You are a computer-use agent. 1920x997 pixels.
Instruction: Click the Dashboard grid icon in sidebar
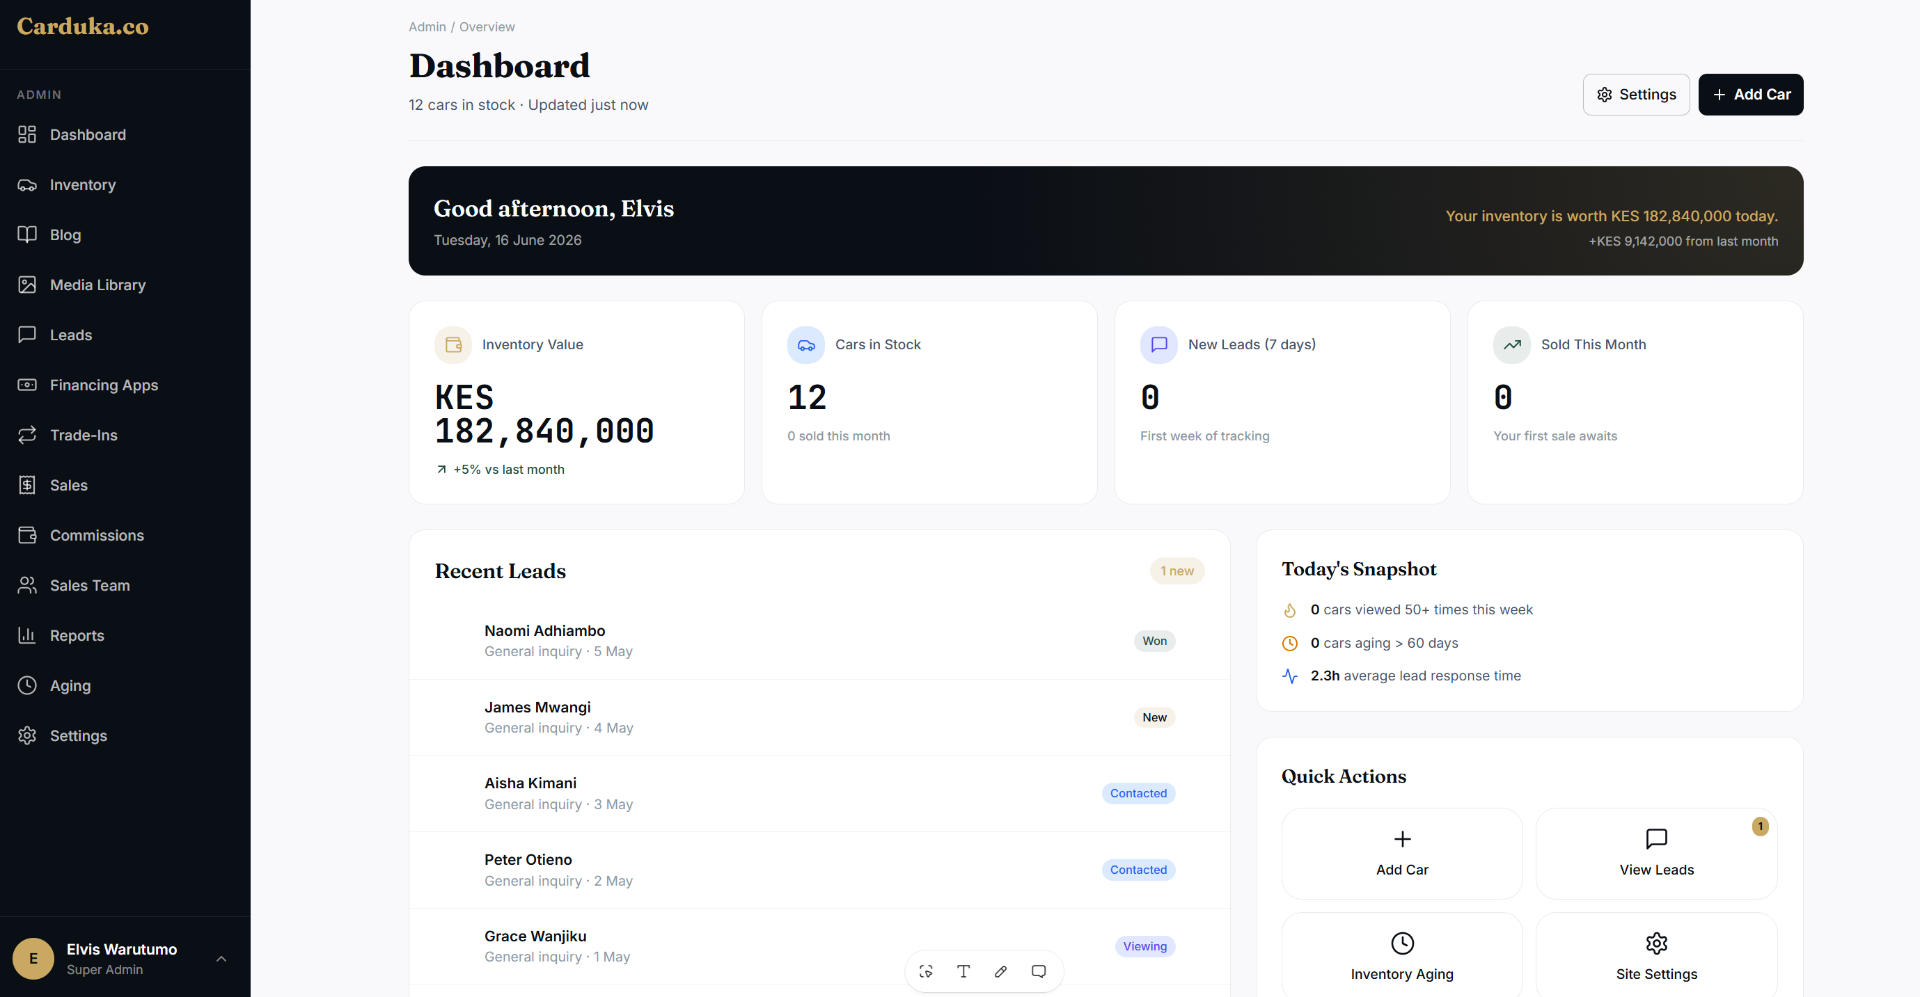click(x=27, y=134)
